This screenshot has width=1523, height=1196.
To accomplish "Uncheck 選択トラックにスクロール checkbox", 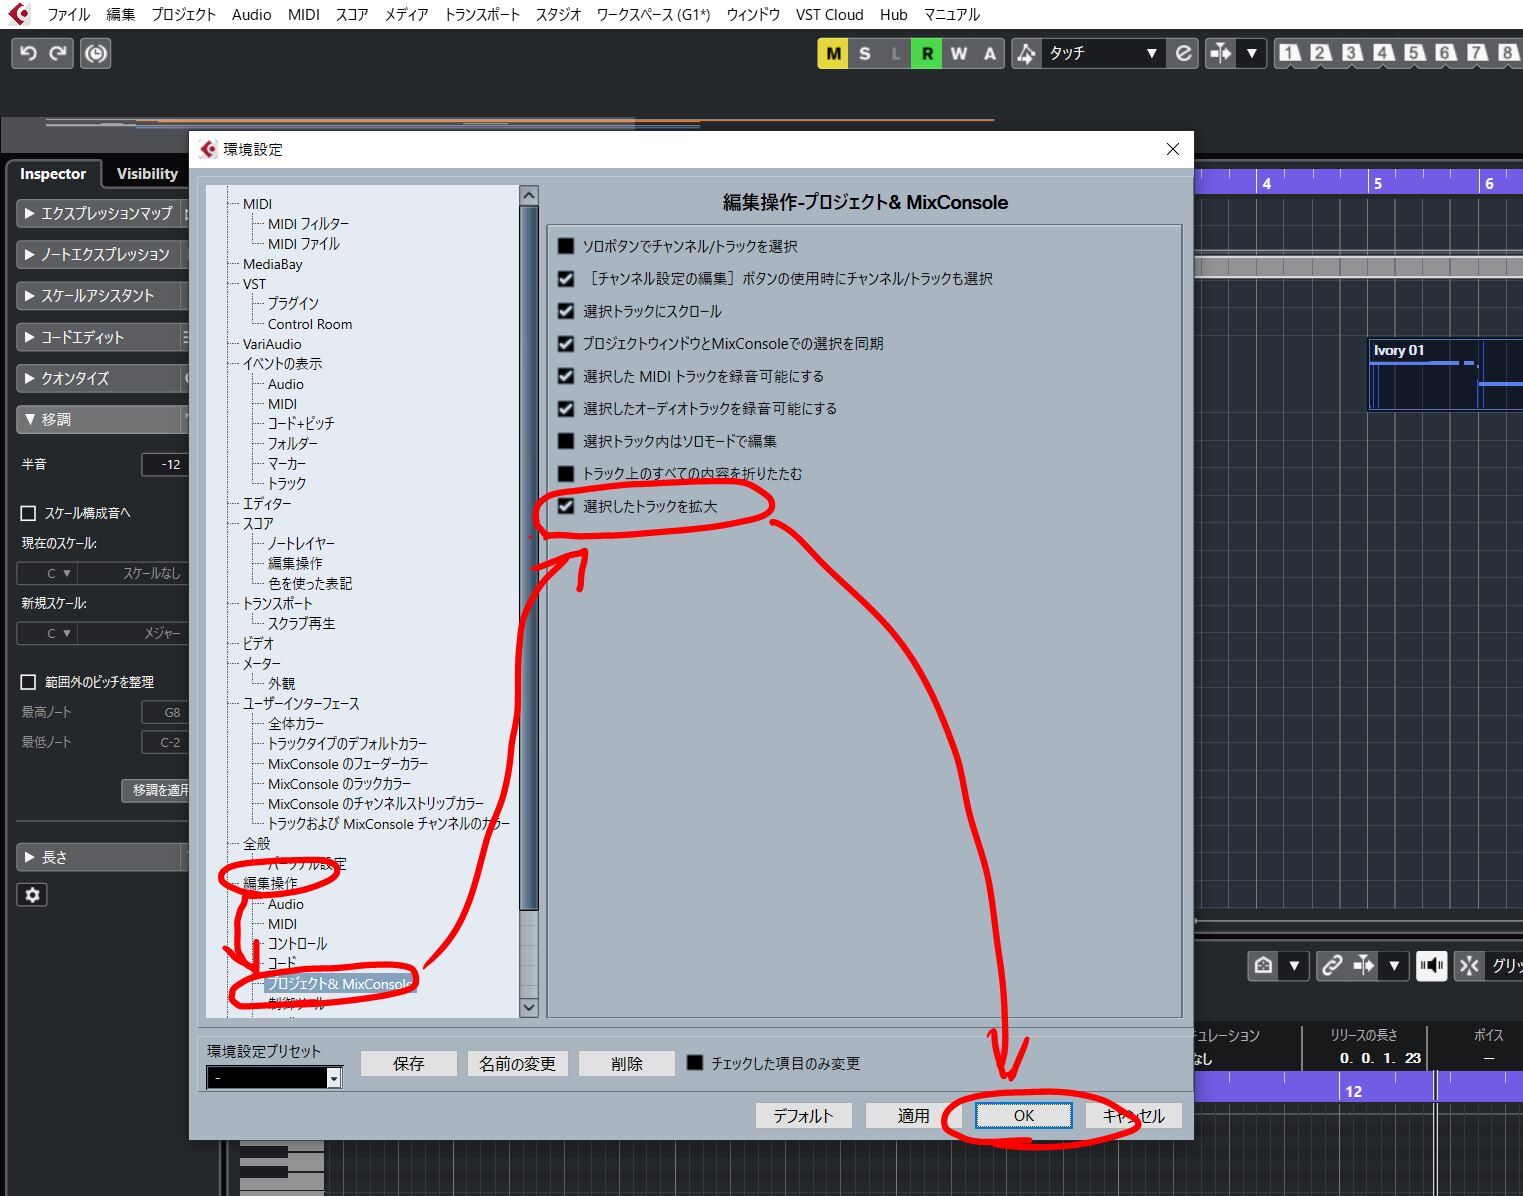I will (x=566, y=311).
